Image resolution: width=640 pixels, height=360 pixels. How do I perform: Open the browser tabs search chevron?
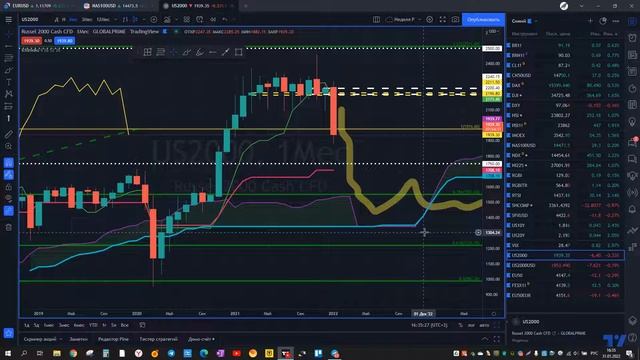581,6
